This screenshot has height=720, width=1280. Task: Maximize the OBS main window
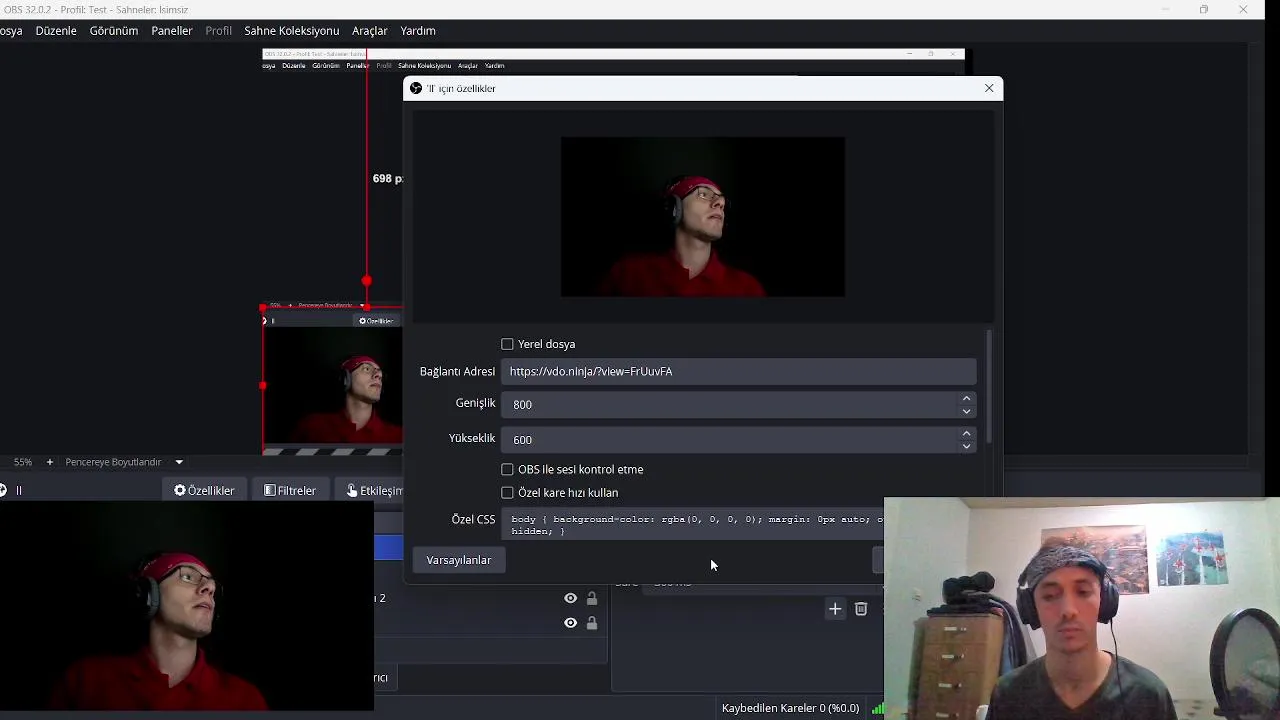coord(1204,10)
